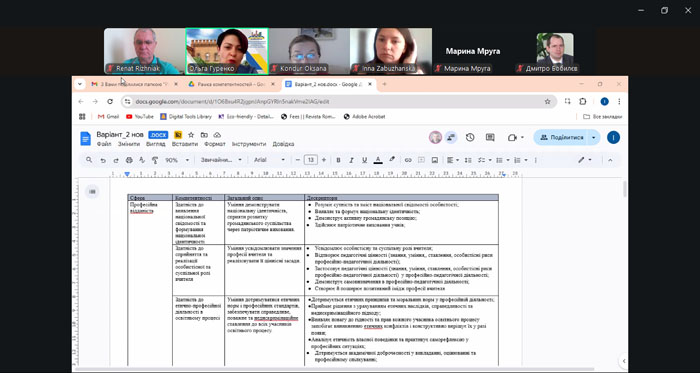
Task: Click the font size field showing 13
Action: (311, 160)
